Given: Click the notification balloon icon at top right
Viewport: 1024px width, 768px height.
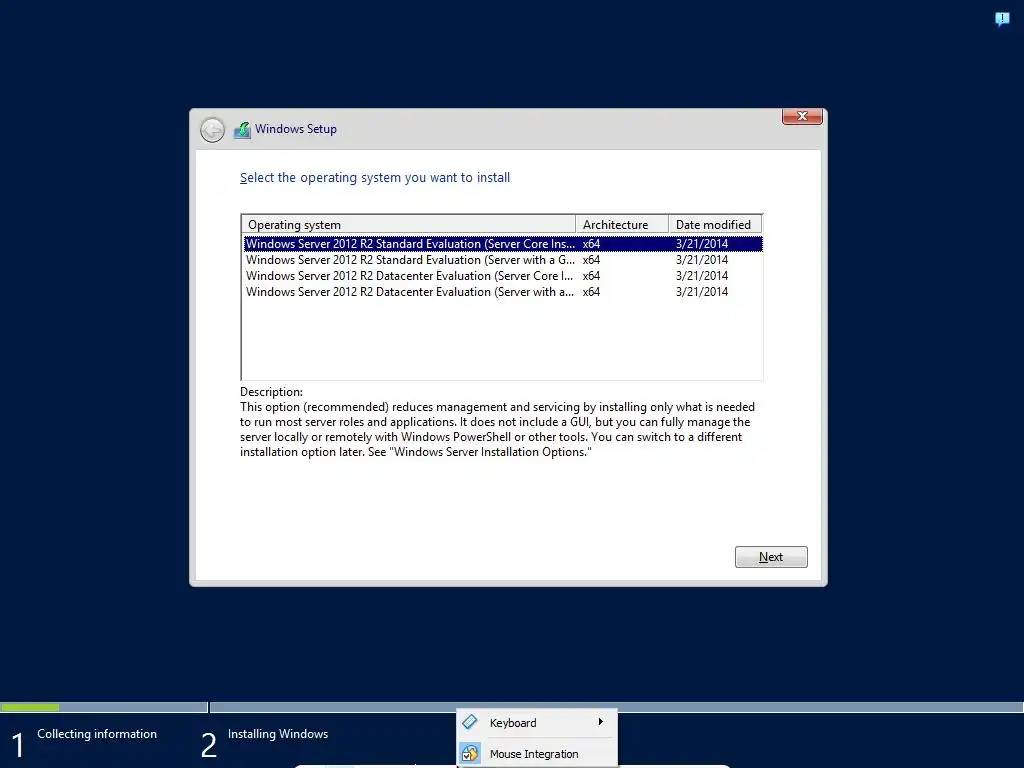Looking at the screenshot, I should tap(1002, 19).
